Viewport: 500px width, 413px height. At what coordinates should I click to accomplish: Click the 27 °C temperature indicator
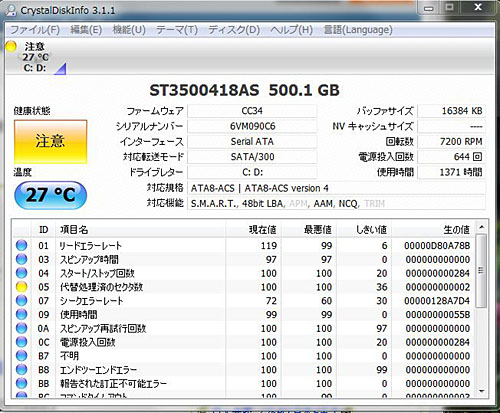tap(50, 195)
